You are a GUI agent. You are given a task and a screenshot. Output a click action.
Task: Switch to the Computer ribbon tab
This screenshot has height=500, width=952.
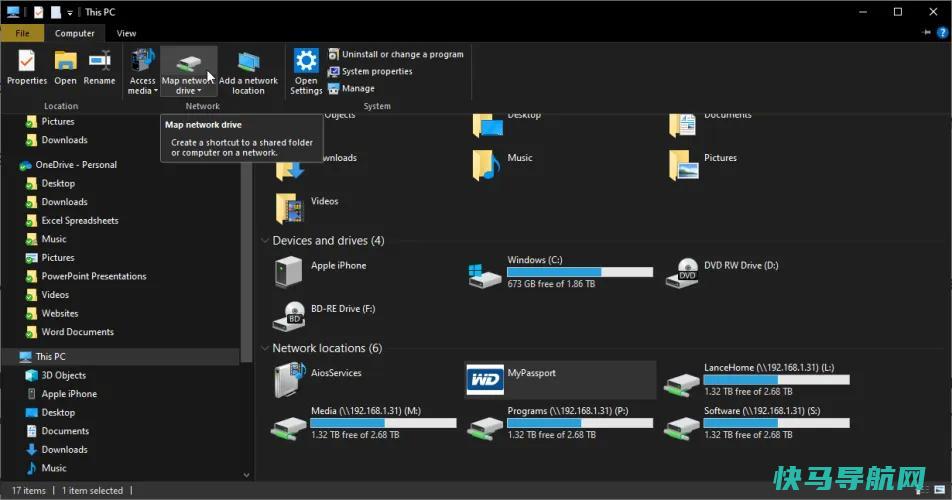[x=75, y=33]
